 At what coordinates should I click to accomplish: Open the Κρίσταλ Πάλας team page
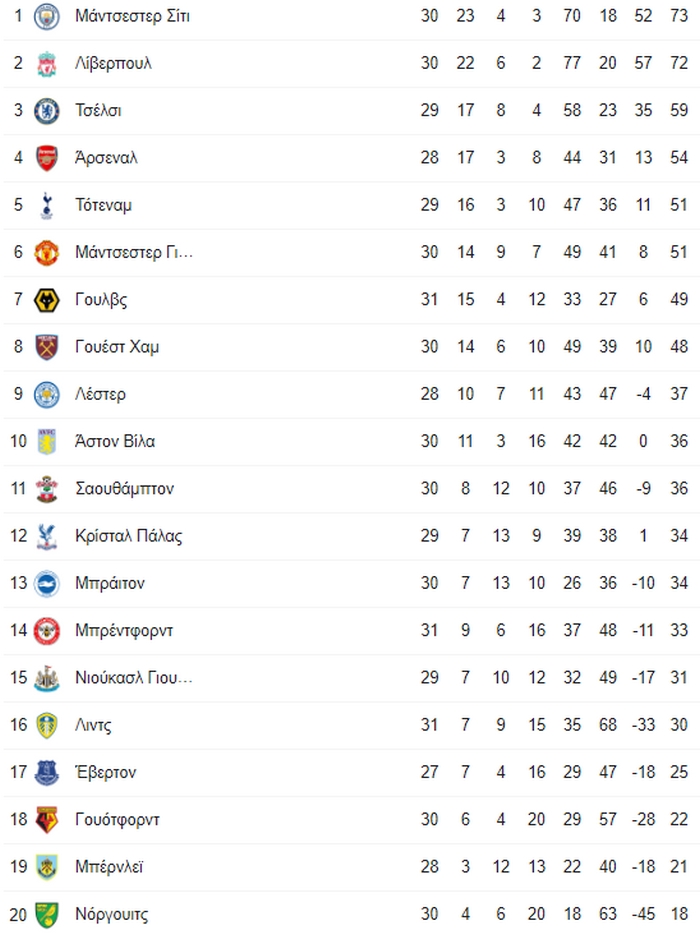[x=129, y=536]
